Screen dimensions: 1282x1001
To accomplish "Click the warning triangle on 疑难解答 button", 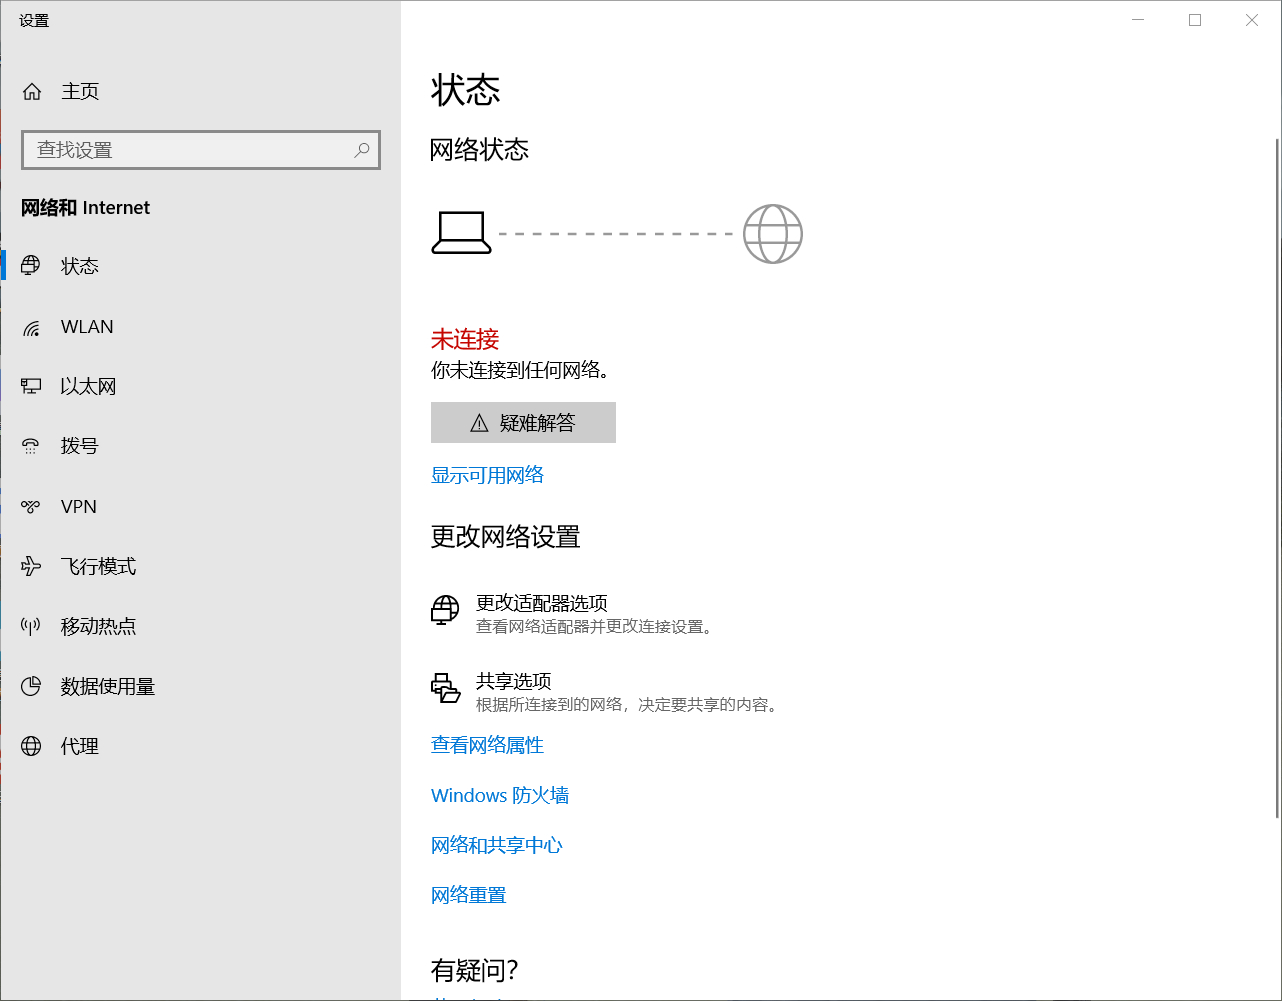I will (x=479, y=423).
